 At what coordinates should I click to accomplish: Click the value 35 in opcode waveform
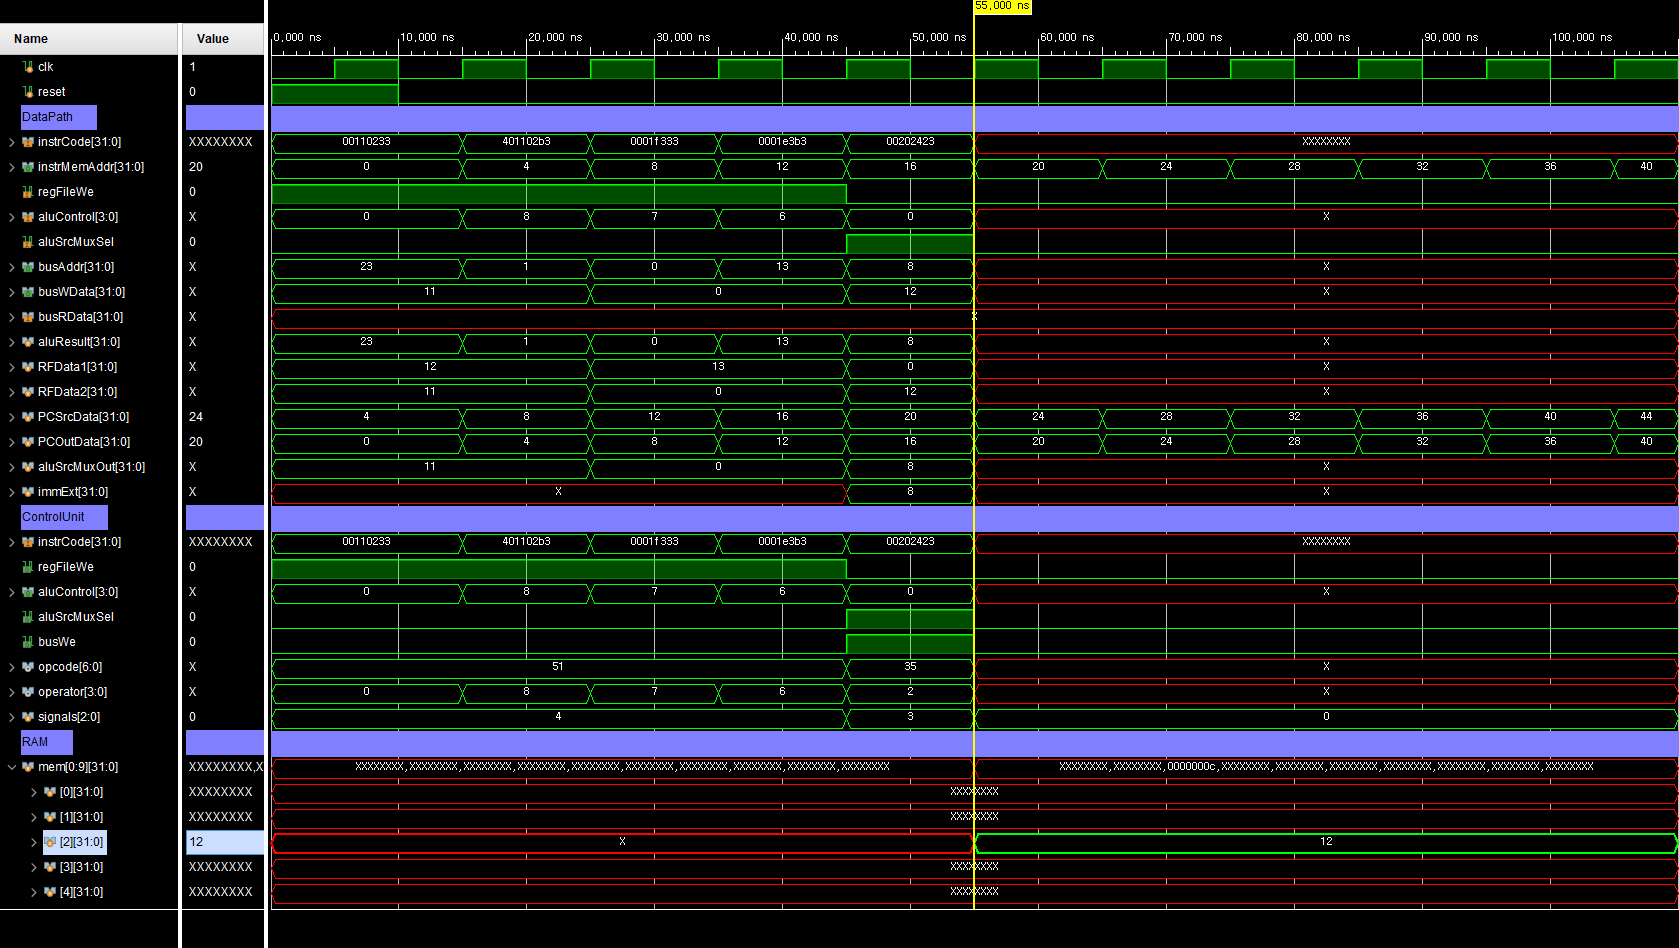pyautogui.click(x=910, y=667)
